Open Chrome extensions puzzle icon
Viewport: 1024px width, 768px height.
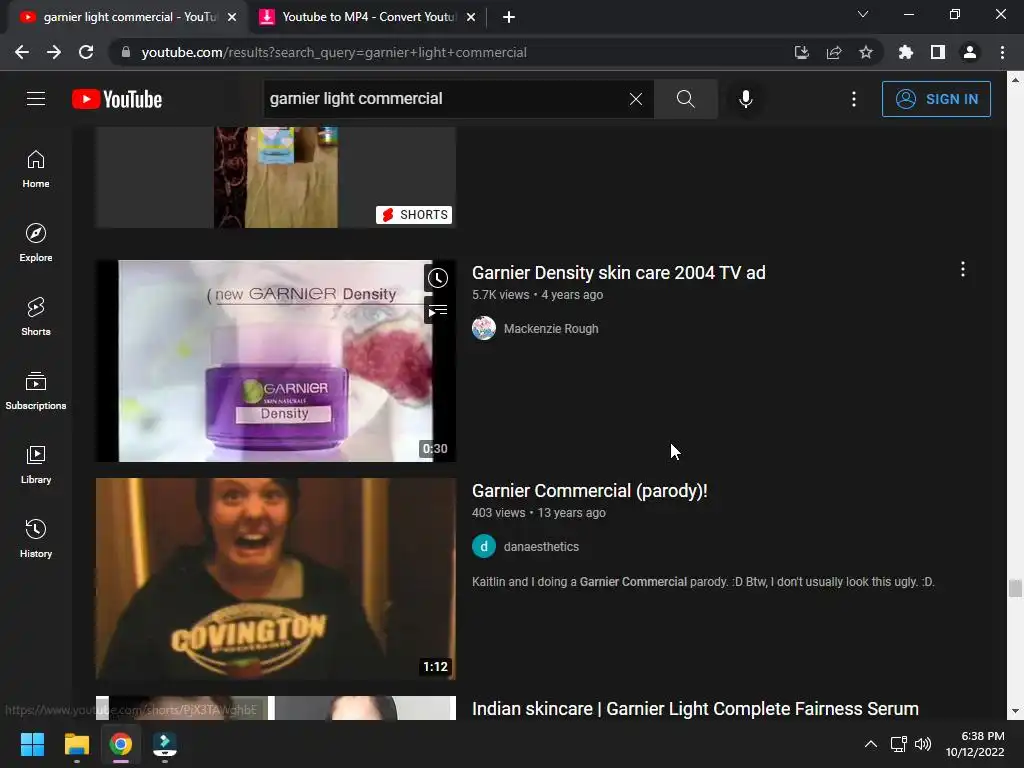[906, 52]
